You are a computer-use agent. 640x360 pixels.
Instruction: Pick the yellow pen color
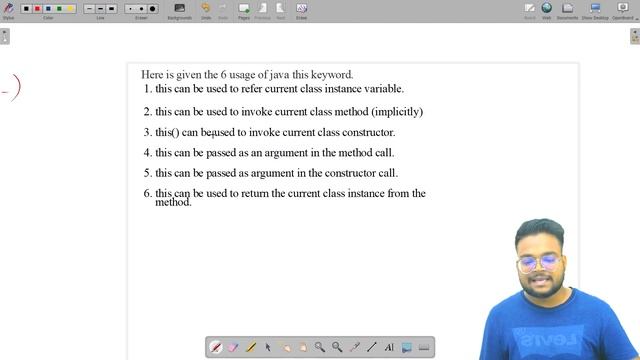pyautogui.click(x=70, y=9)
